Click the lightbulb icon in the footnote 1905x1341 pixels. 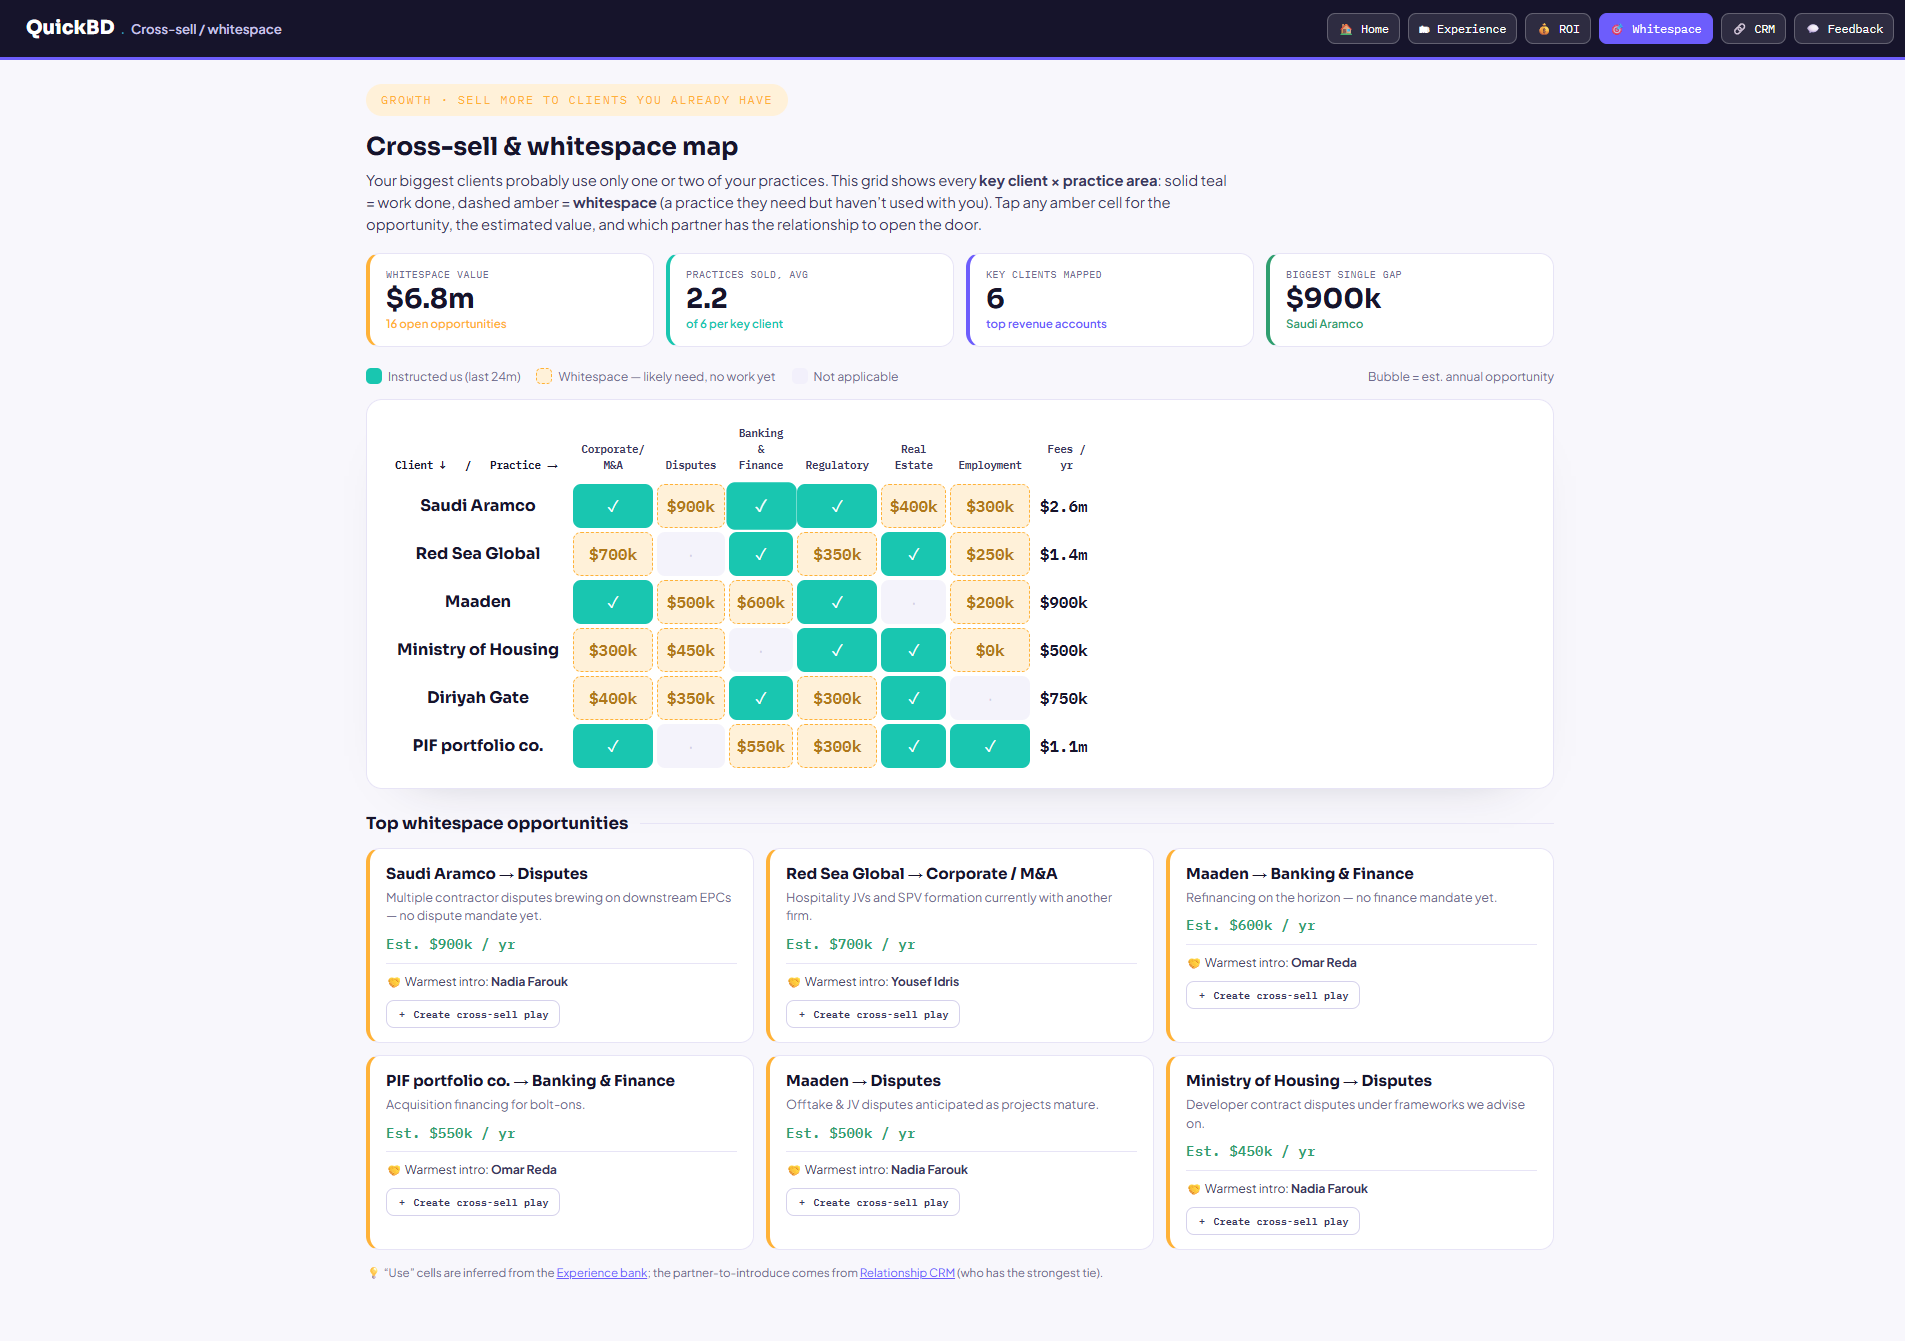point(373,1273)
